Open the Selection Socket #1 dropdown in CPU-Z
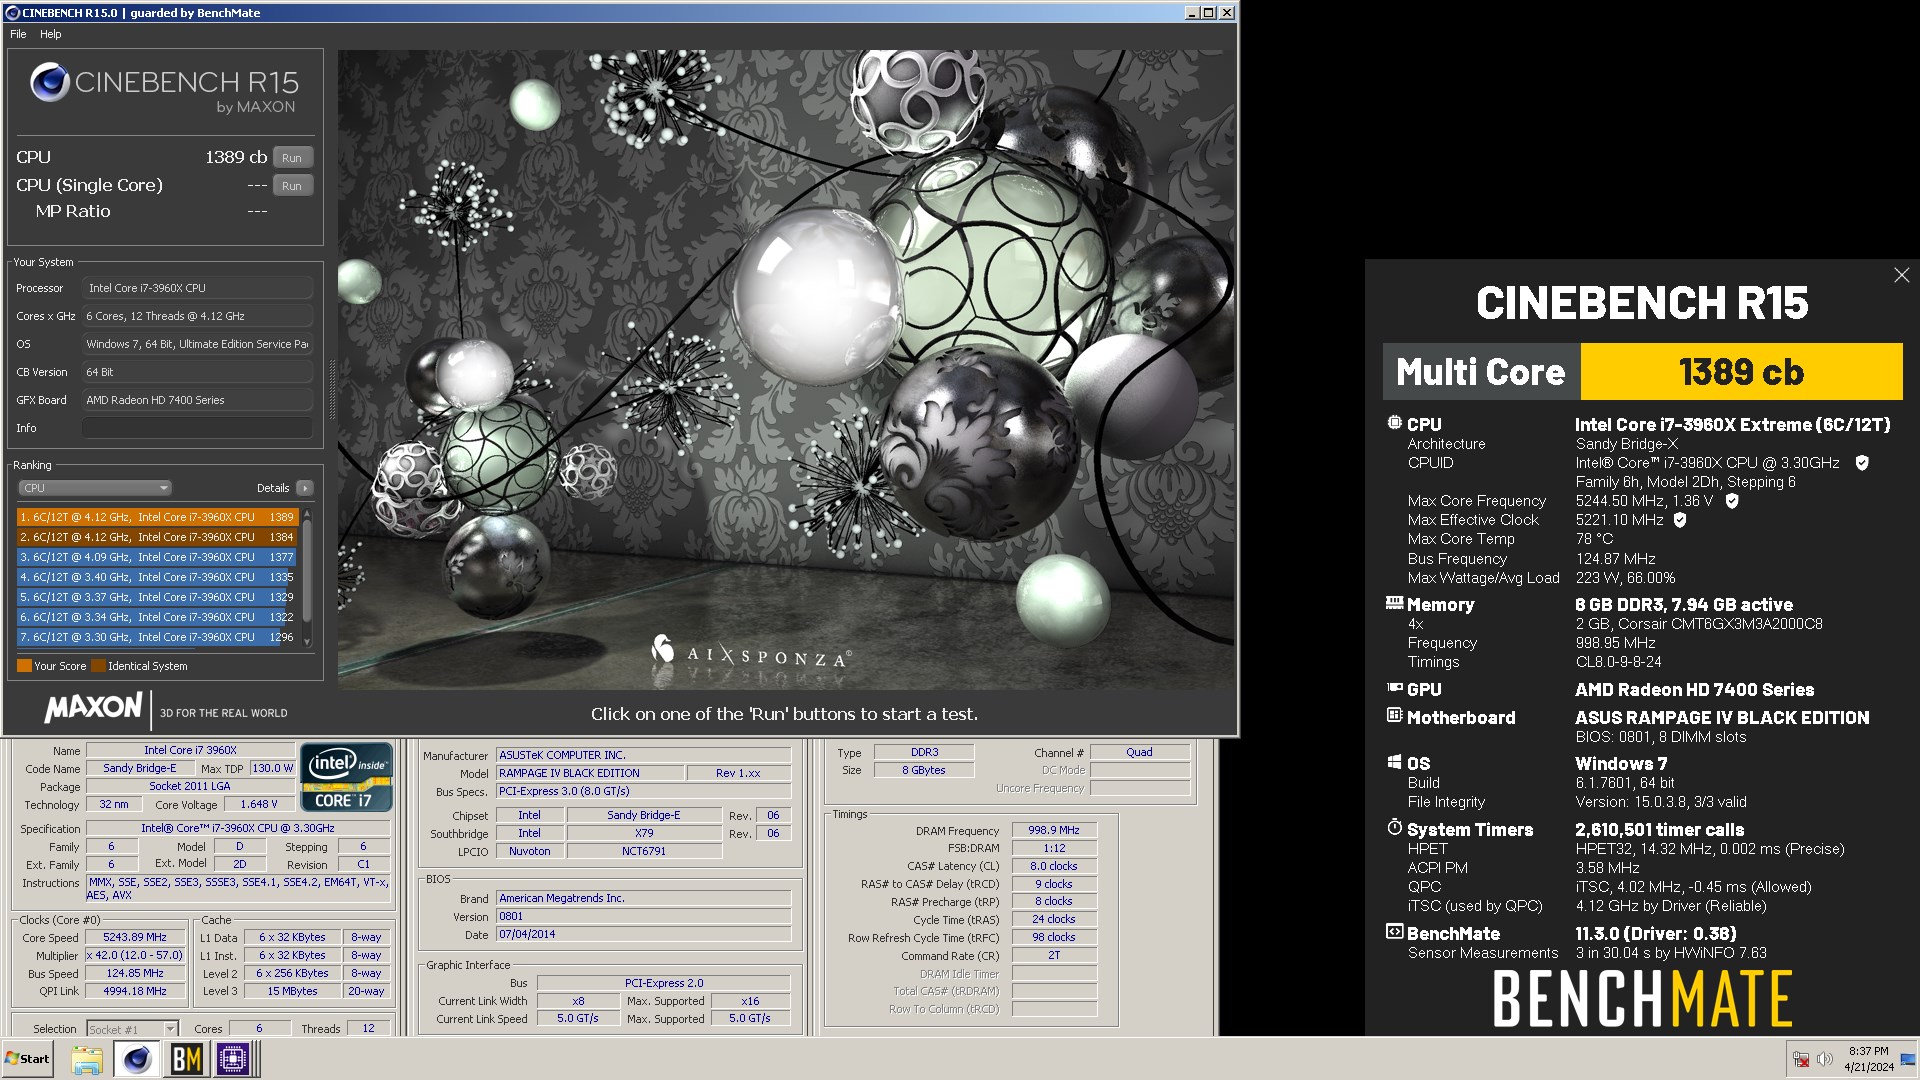 tap(132, 1029)
